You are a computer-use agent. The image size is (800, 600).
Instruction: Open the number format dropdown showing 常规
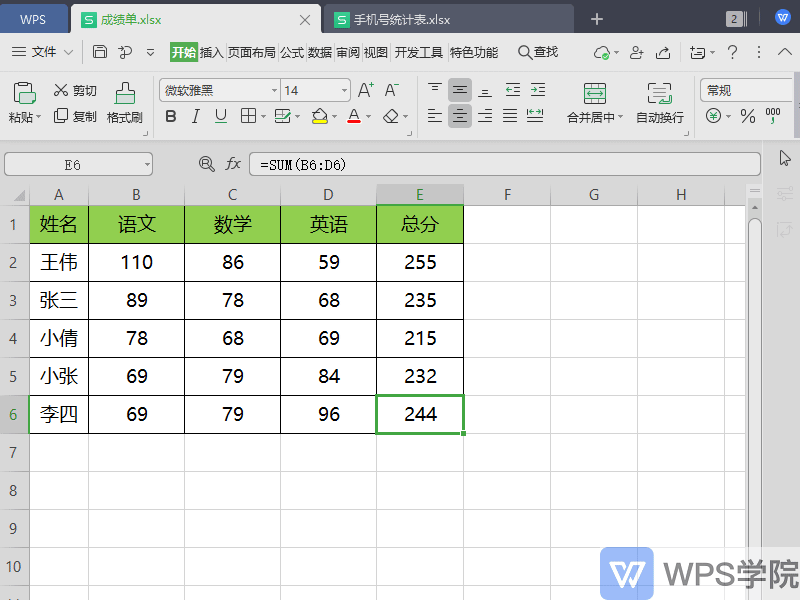coord(746,89)
